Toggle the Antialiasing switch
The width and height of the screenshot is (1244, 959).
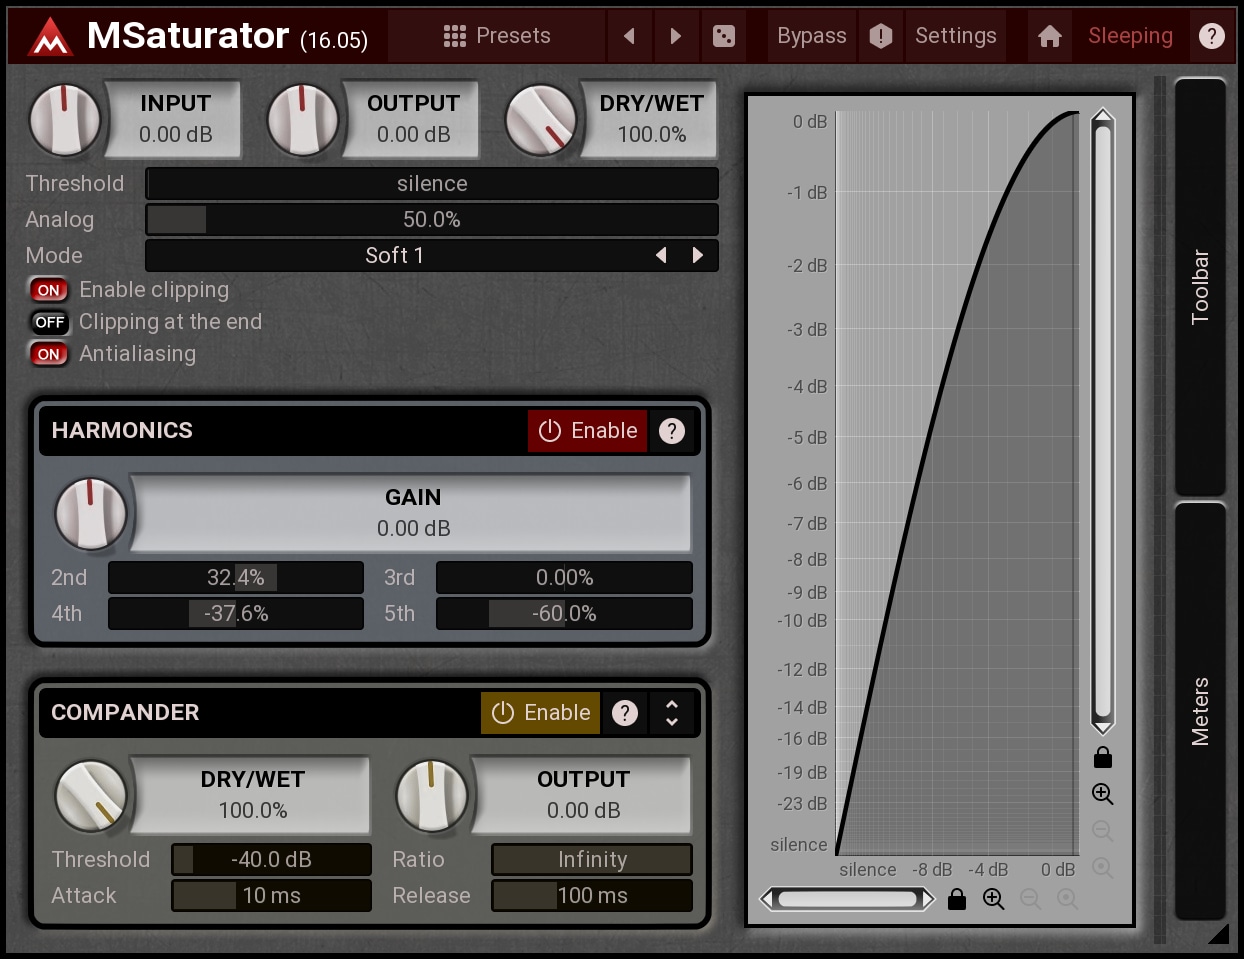[x=49, y=354]
